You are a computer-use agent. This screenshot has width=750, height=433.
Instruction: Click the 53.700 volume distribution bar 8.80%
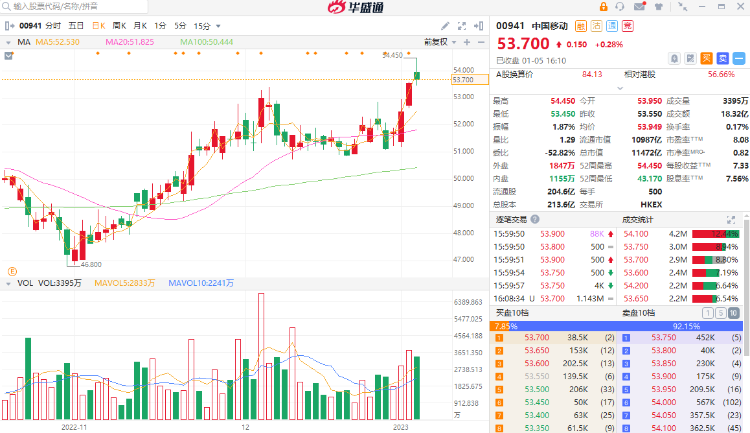[x=715, y=260]
